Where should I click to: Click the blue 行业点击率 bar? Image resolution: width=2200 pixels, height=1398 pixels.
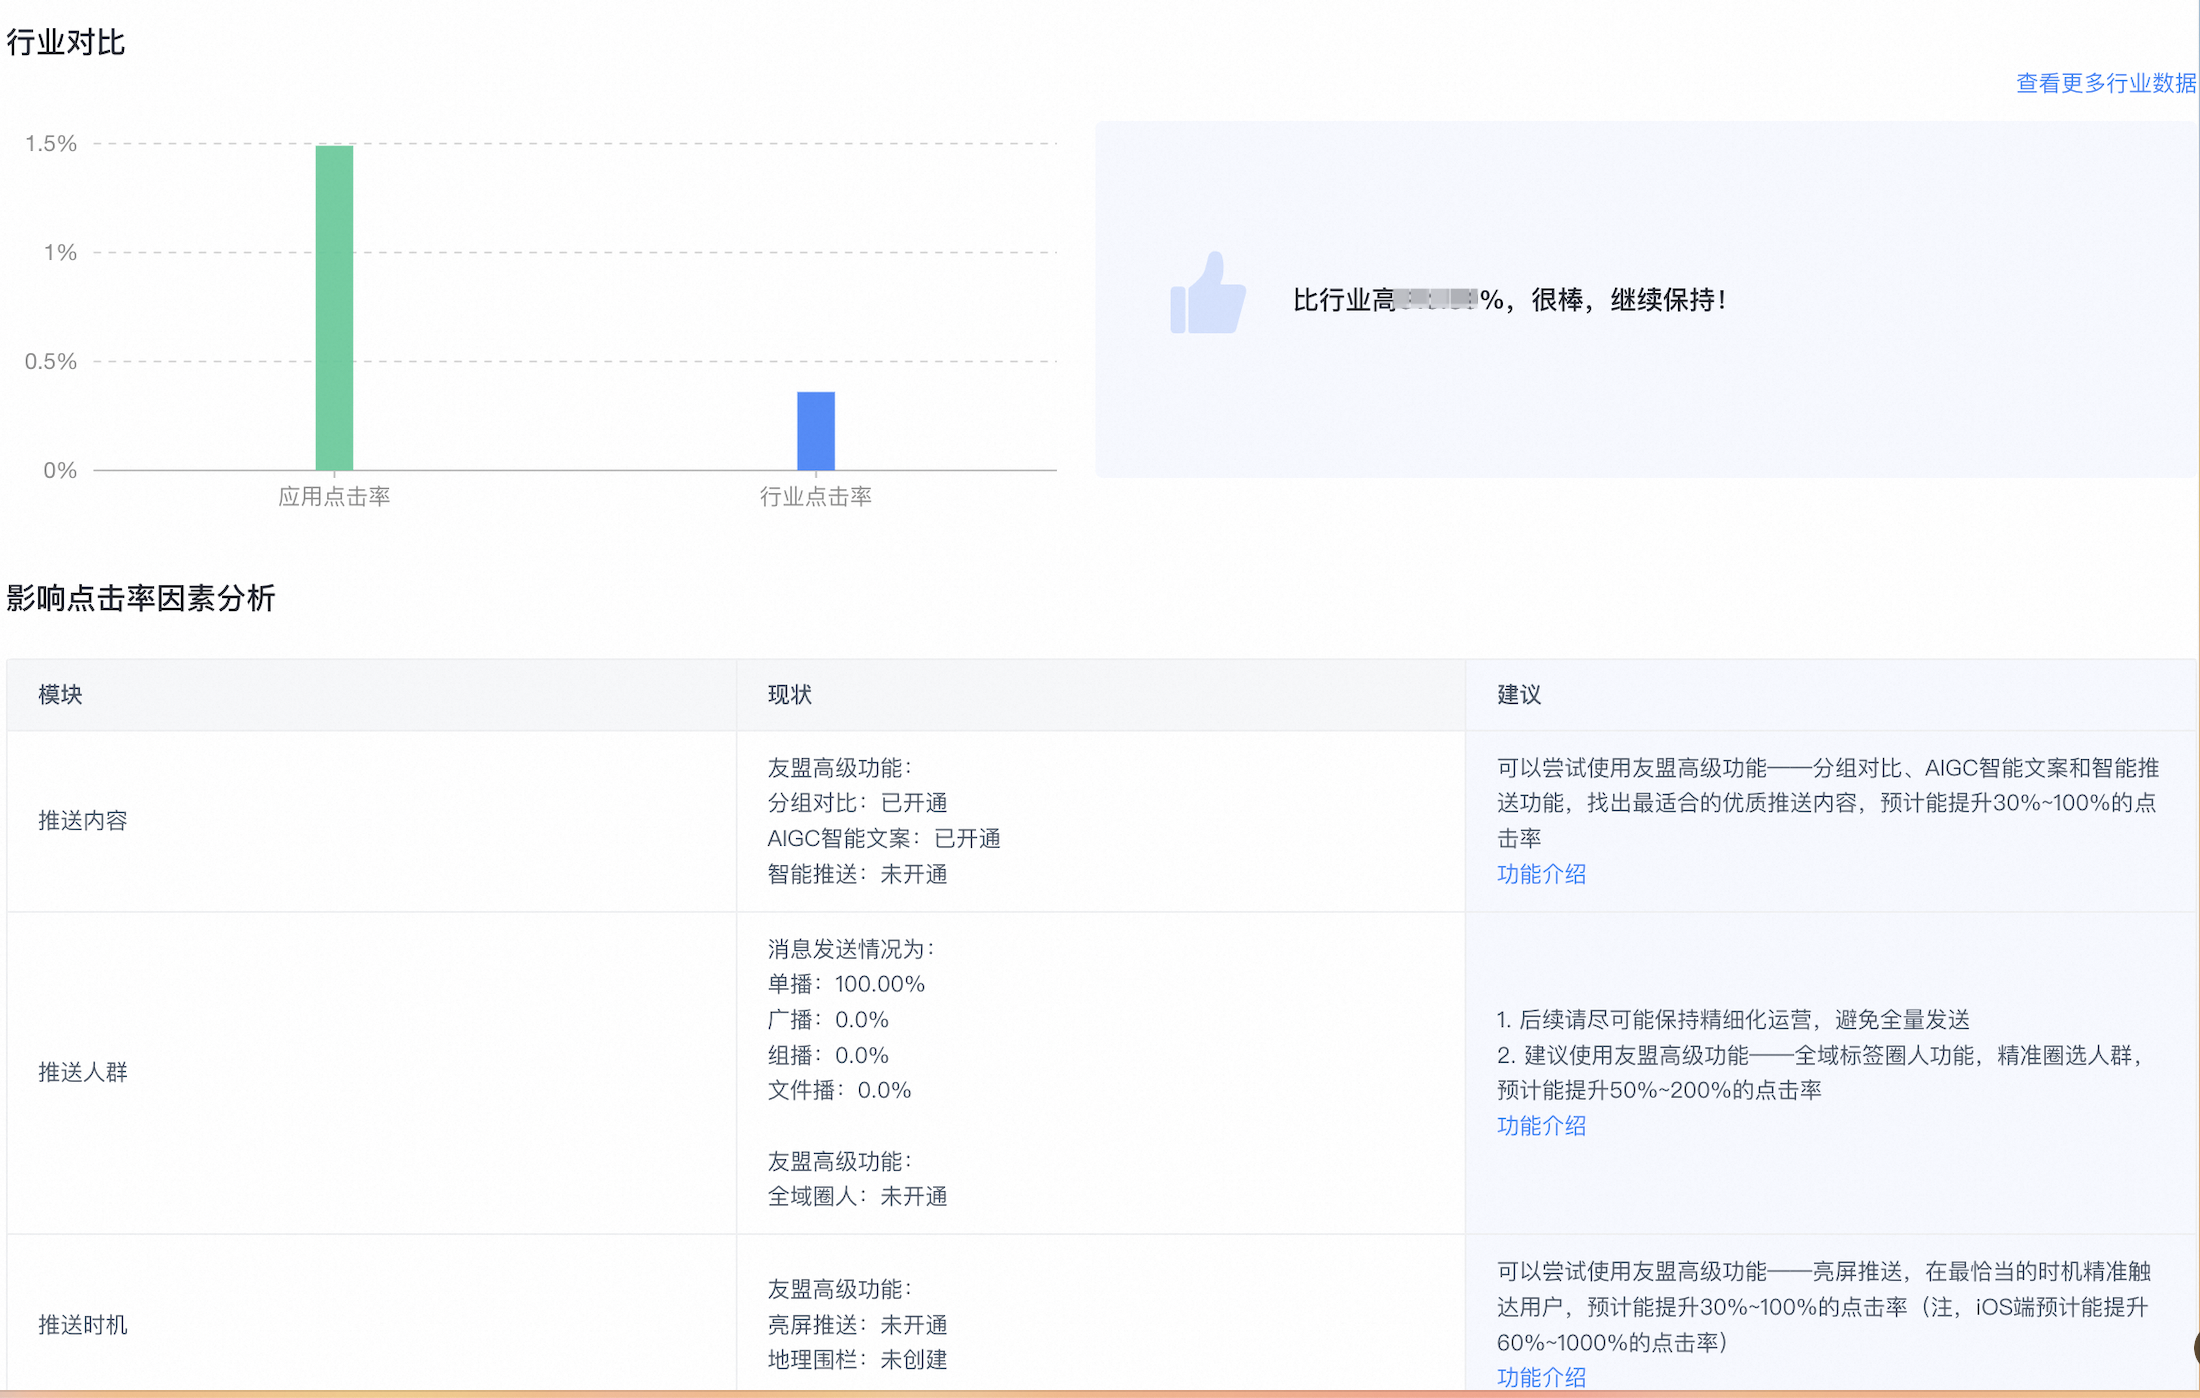(x=816, y=431)
